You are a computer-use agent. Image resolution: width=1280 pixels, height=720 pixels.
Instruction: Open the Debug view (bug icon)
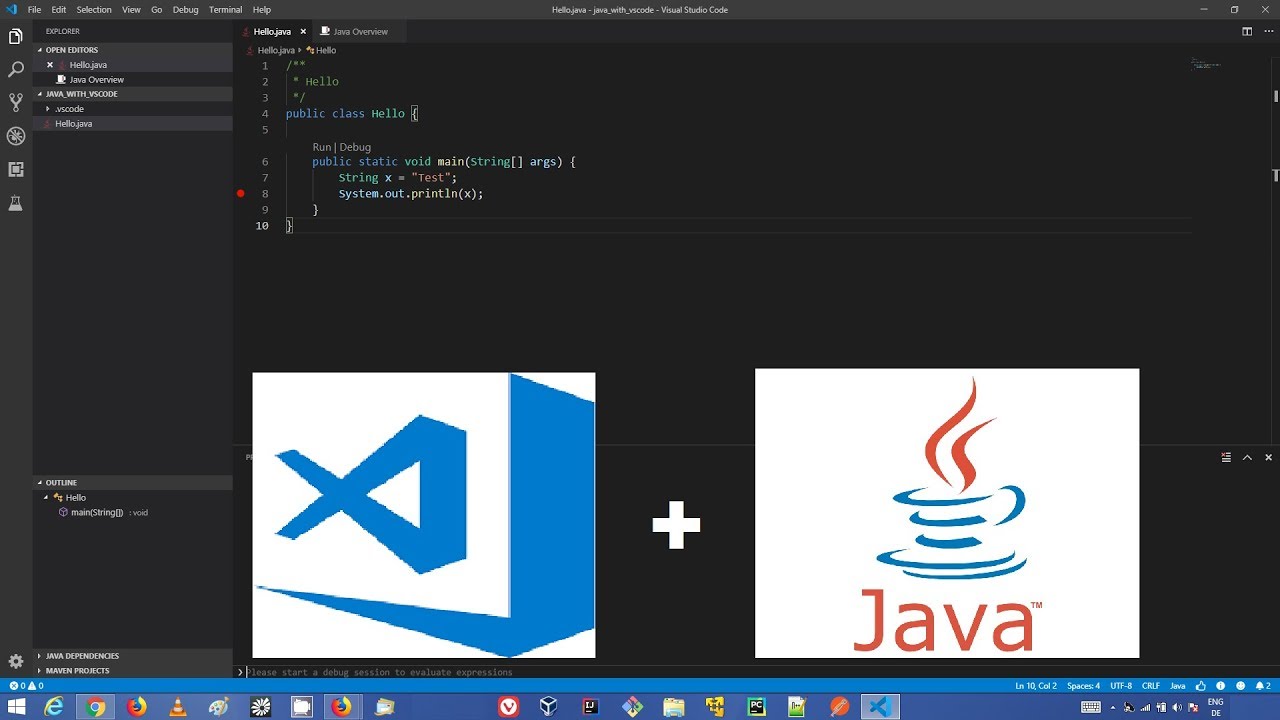point(16,136)
